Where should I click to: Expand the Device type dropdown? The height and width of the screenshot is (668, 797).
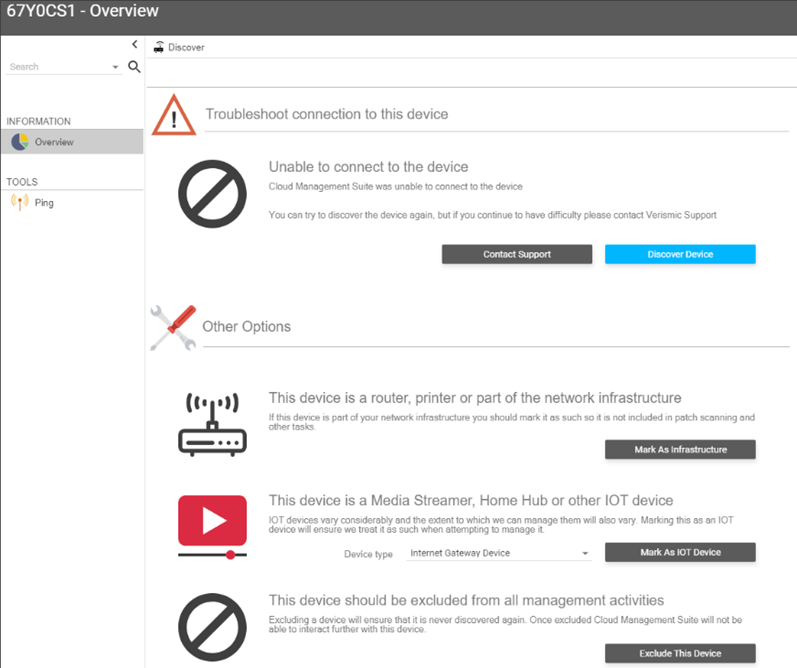click(x=499, y=553)
